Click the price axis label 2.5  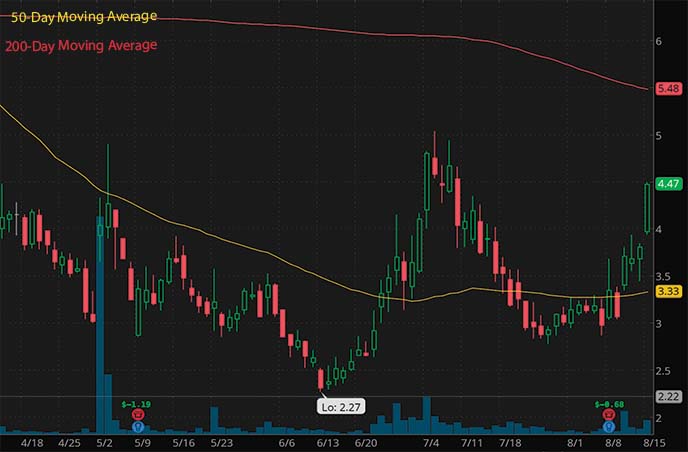point(663,371)
